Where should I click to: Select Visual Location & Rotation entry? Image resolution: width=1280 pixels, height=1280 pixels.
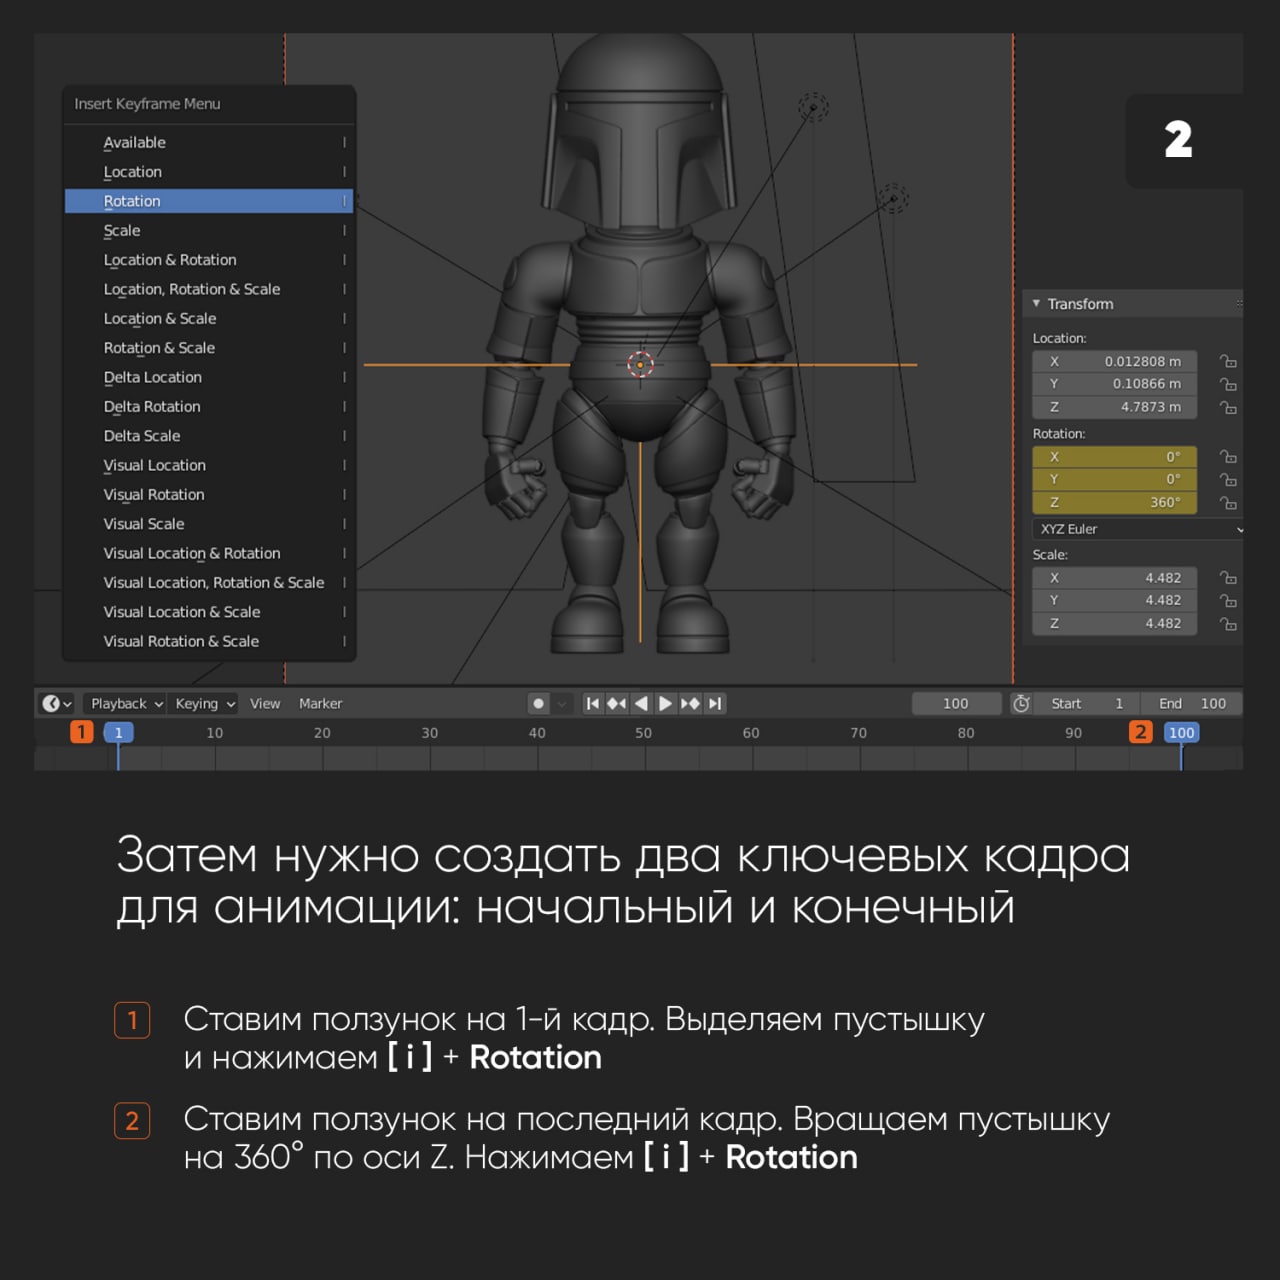click(x=209, y=553)
